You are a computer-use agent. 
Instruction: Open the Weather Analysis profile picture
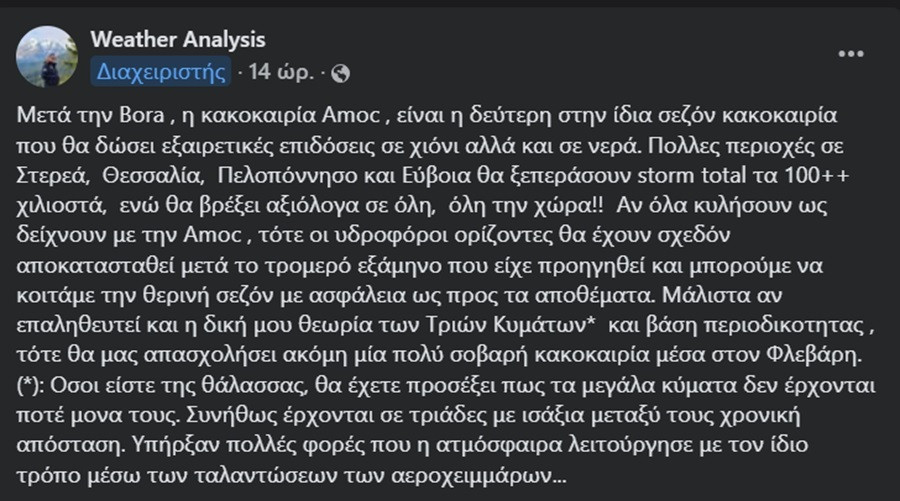pyautogui.click(x=47, y=56)
